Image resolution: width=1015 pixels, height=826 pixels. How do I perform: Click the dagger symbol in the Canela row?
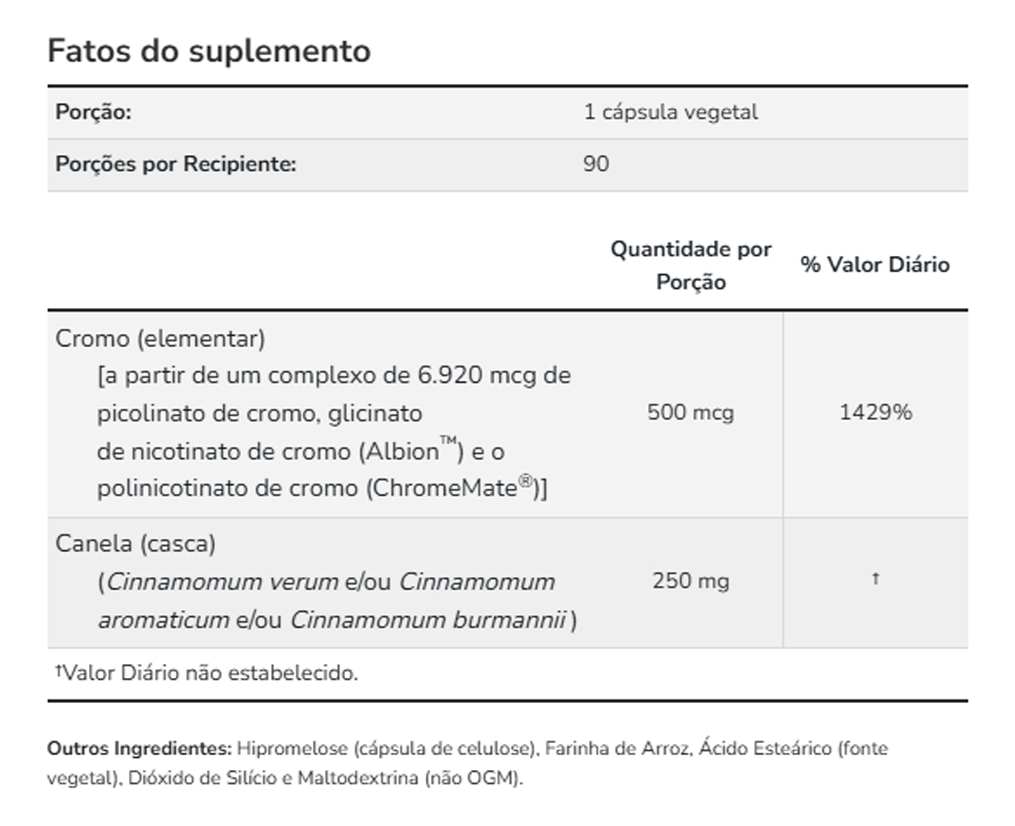pos(875,579)
